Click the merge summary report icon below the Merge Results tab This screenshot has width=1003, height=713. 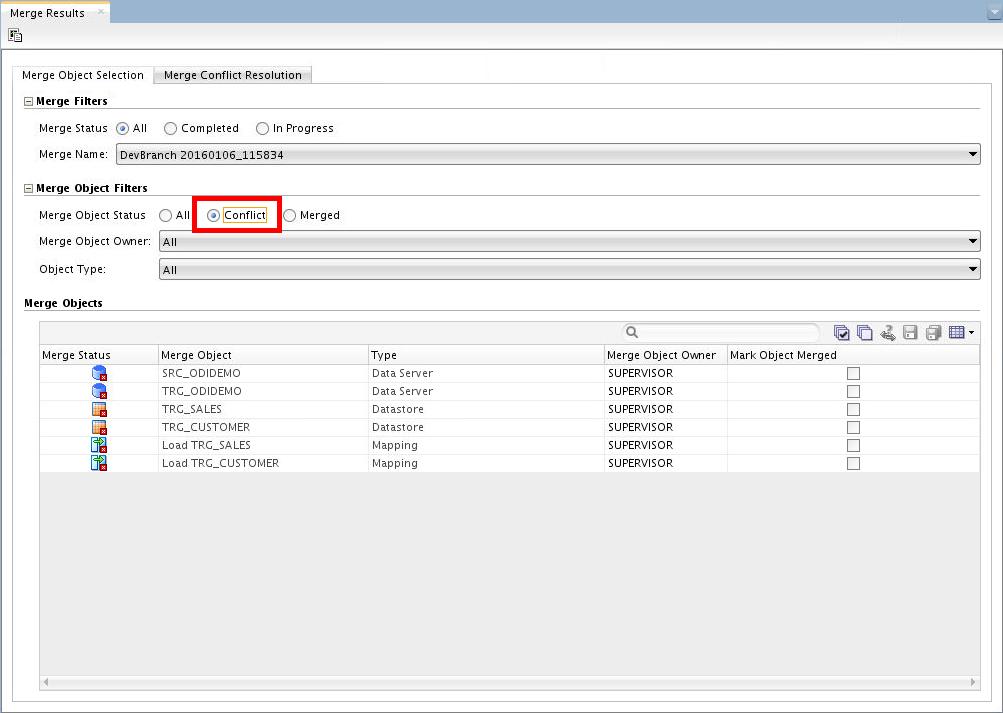coord(15,36)
